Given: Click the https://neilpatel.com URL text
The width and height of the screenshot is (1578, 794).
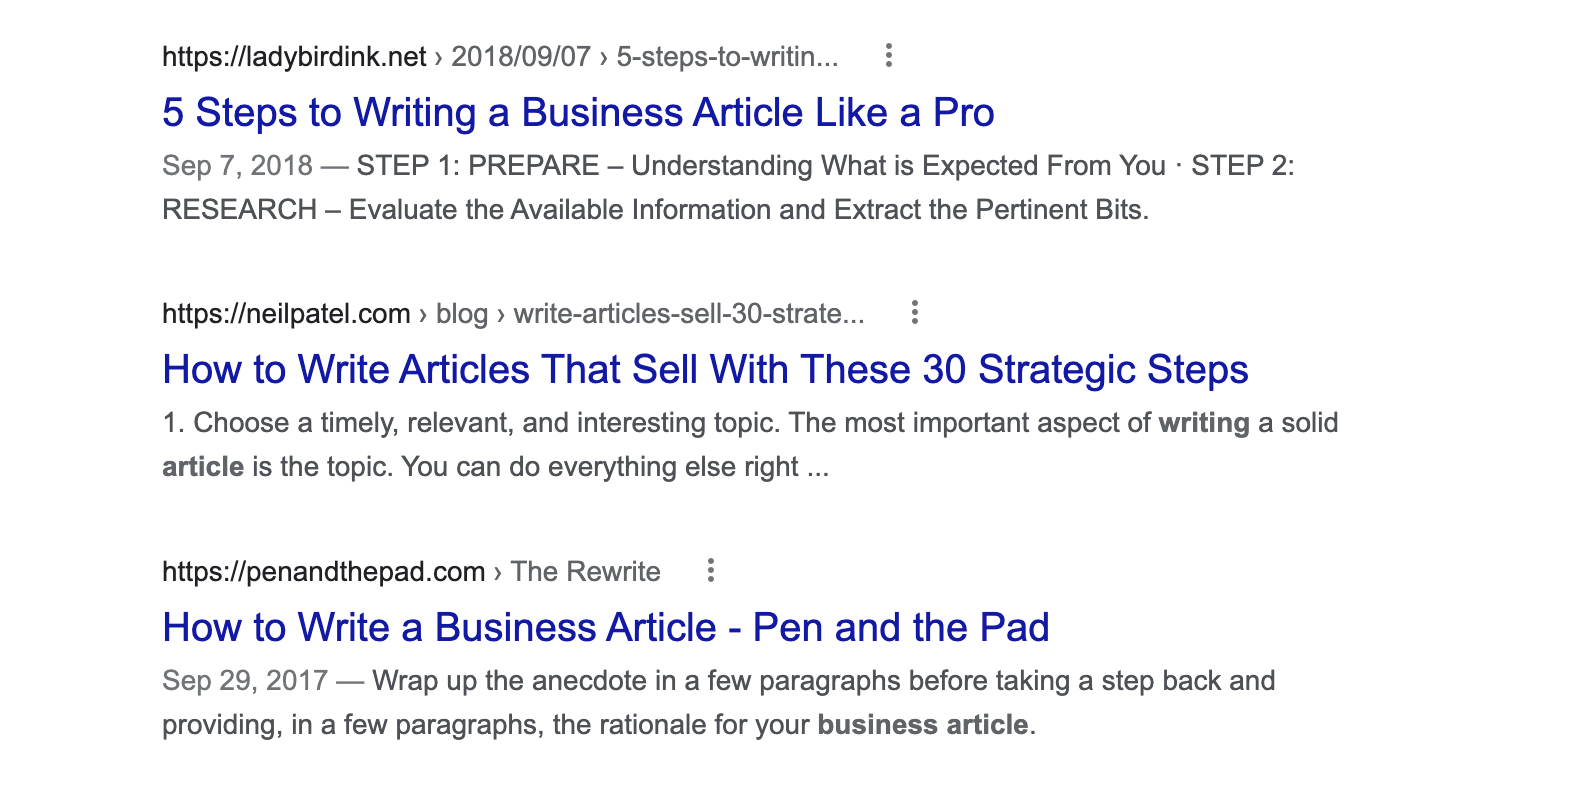Looking at the screenshot, I should (286, 314).
